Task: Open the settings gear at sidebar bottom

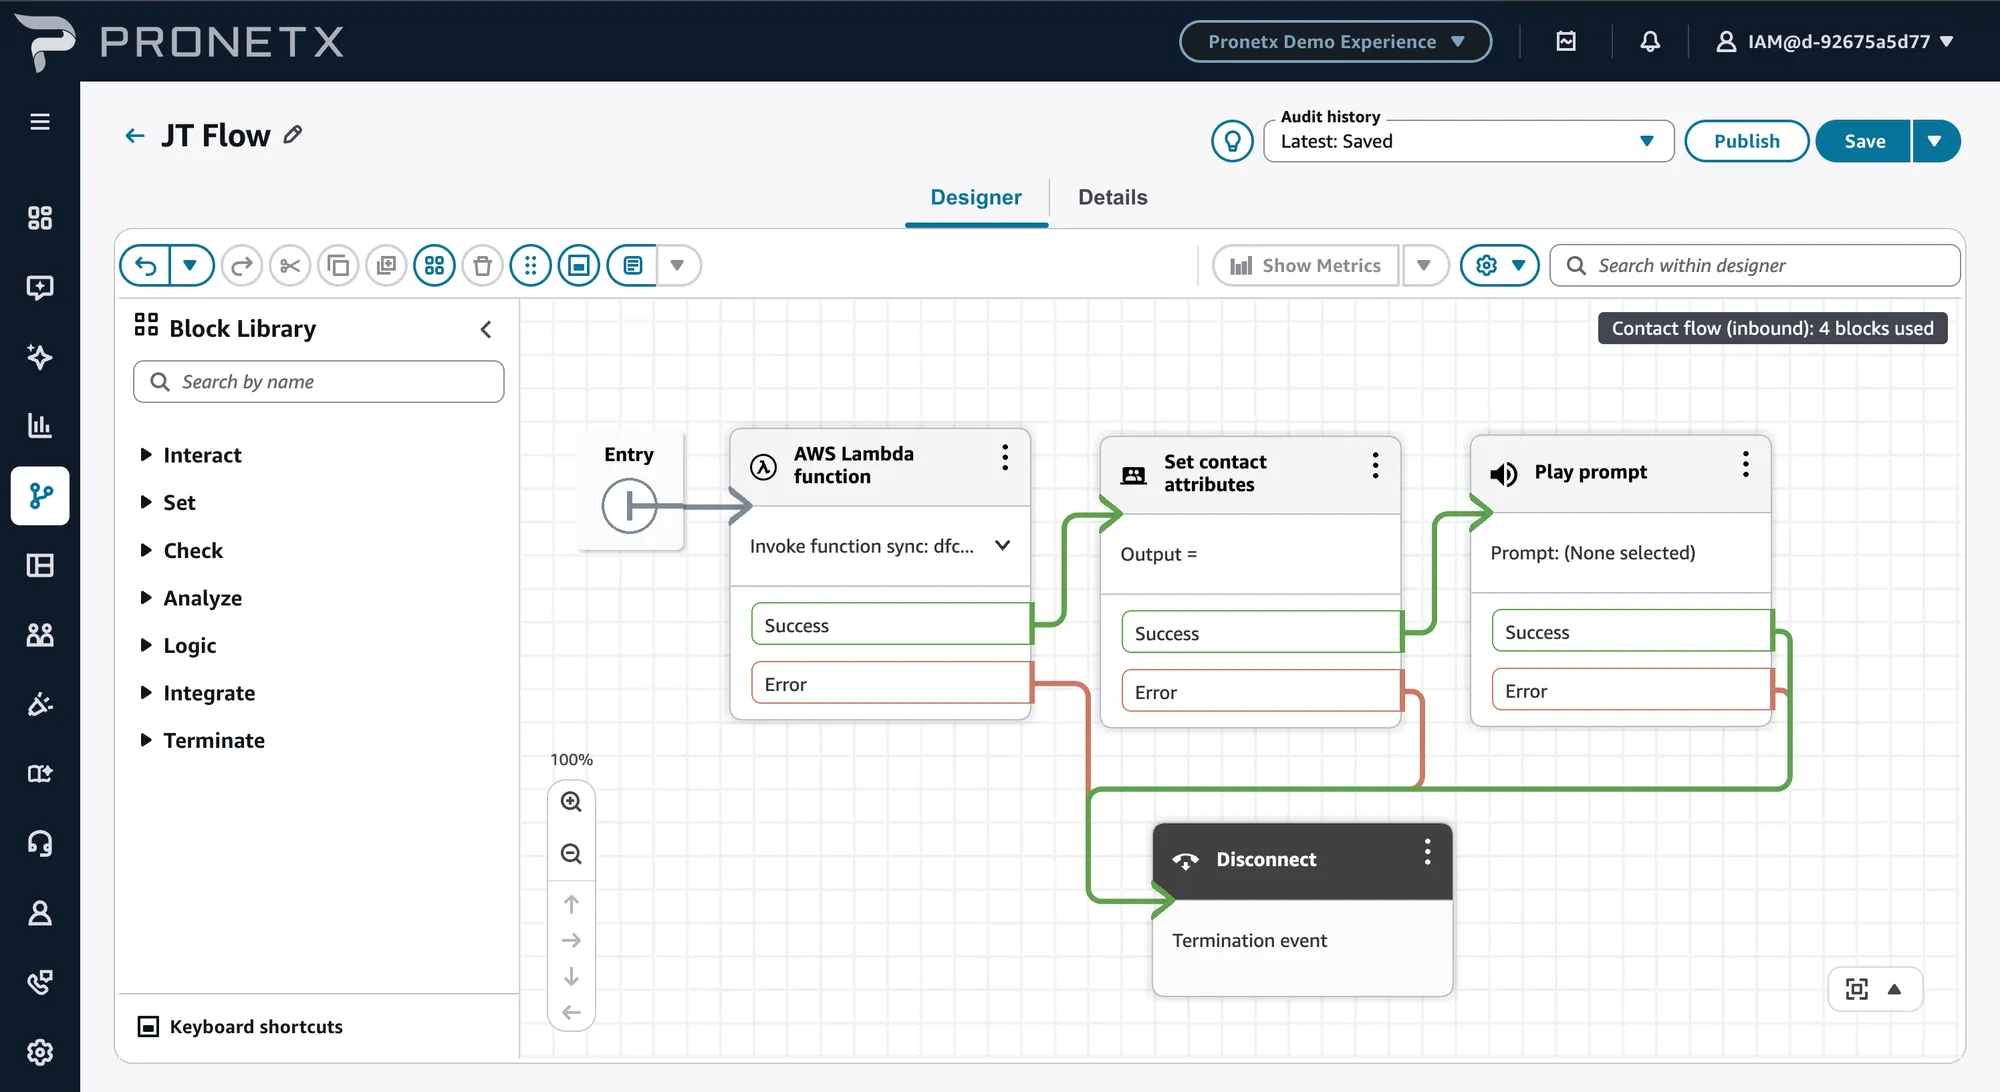Action: coord(40,1052)
